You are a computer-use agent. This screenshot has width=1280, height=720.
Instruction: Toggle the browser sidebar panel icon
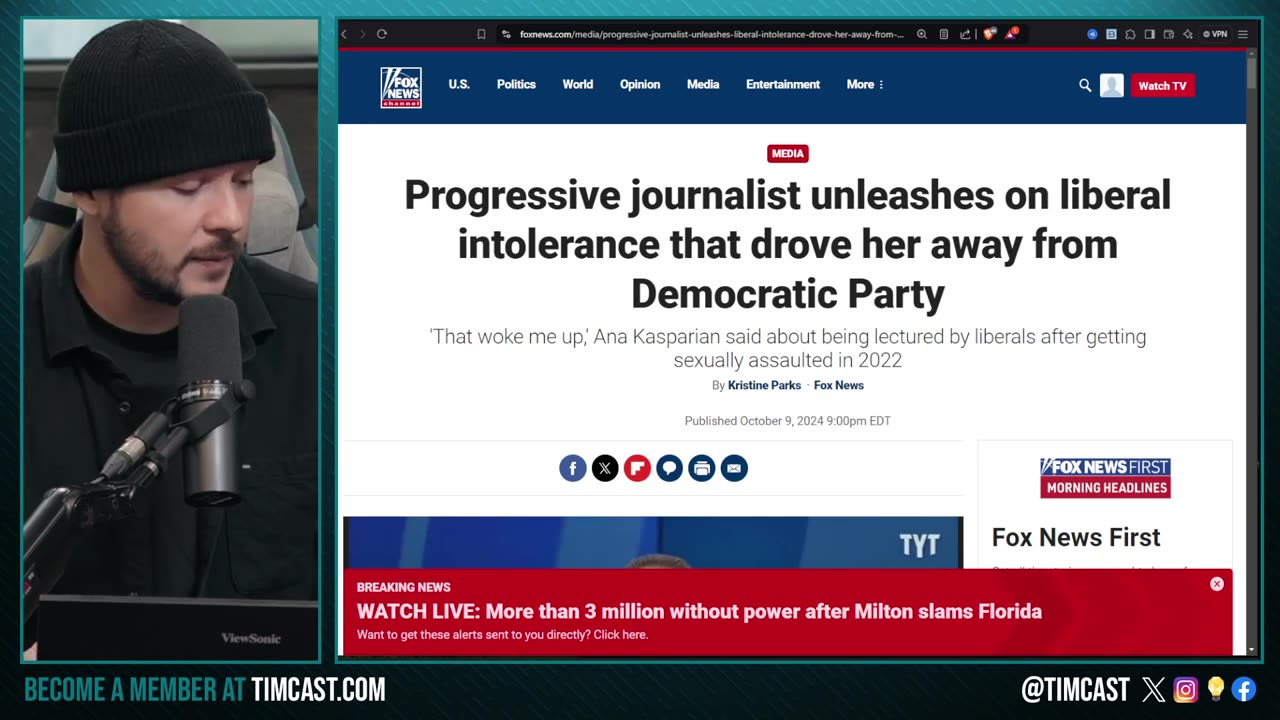(x=1149, y=34)
